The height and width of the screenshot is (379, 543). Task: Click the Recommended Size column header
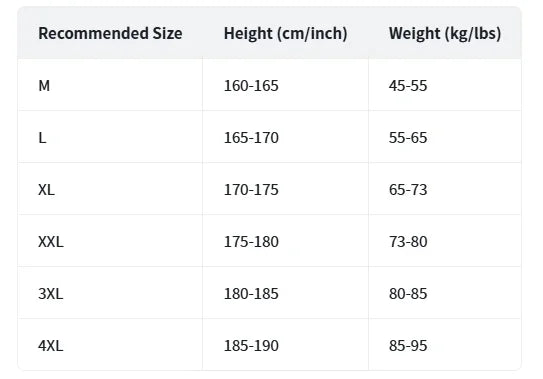tap(110, 34)
